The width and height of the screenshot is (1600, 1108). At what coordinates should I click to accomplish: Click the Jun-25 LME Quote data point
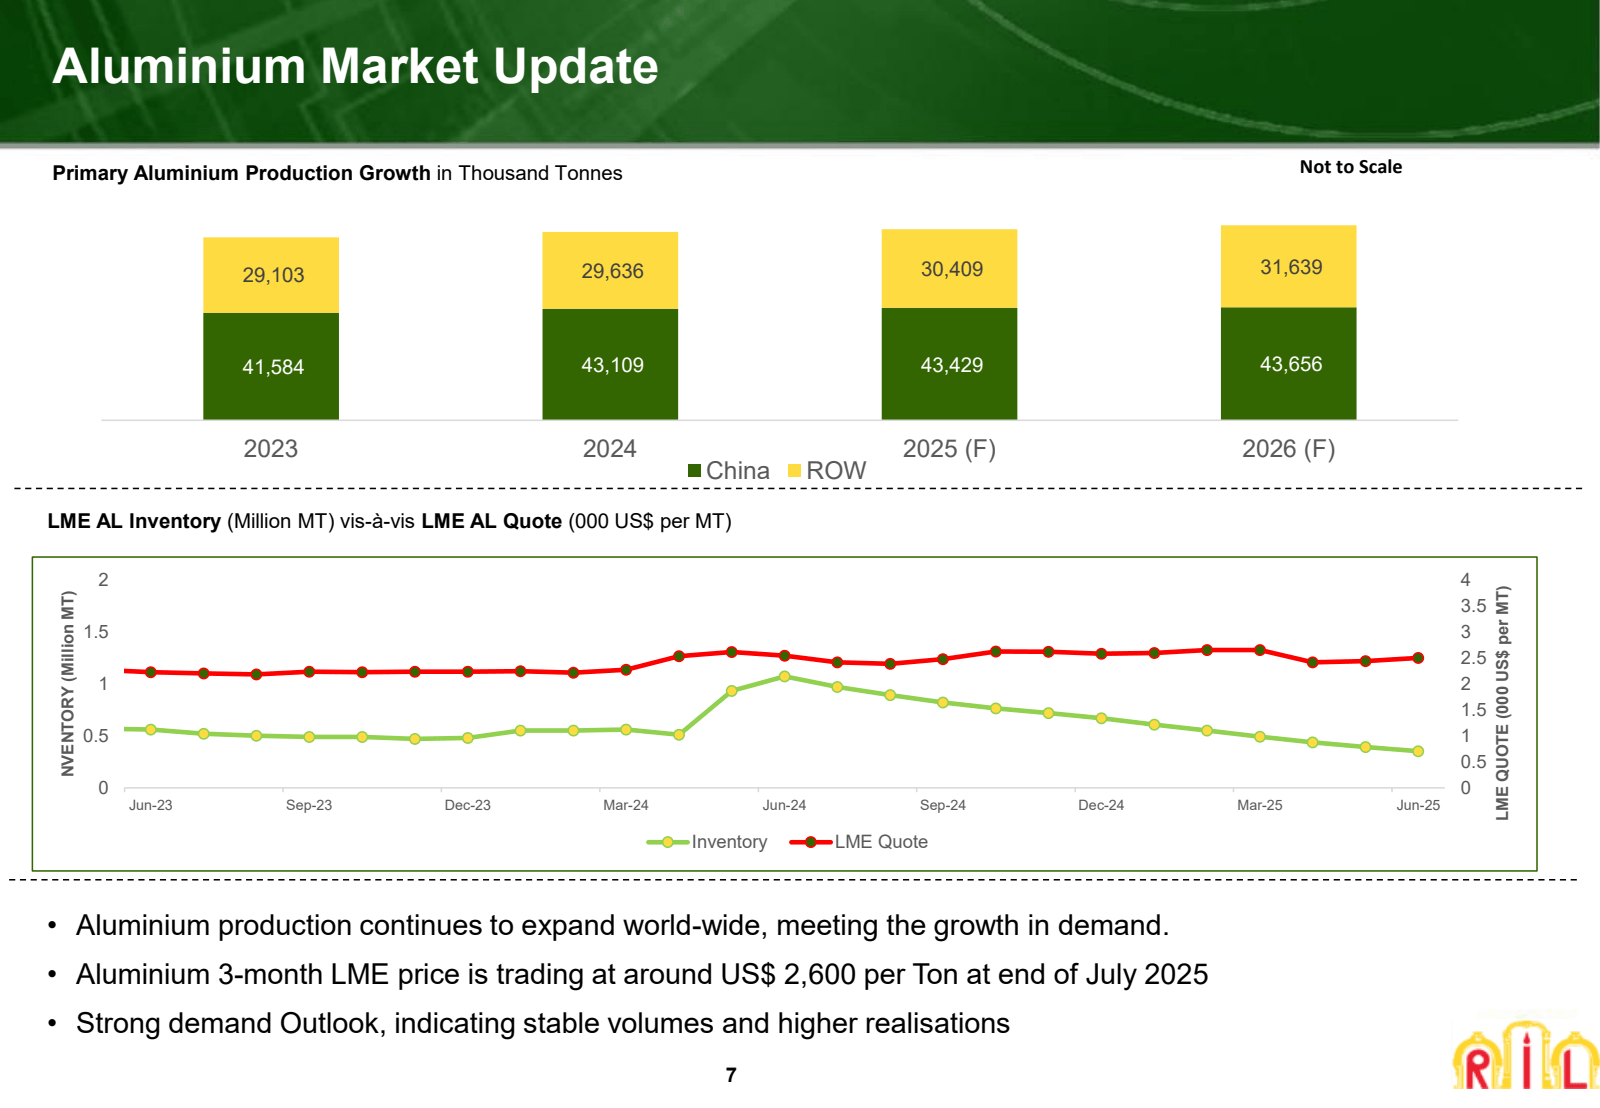1418,658
